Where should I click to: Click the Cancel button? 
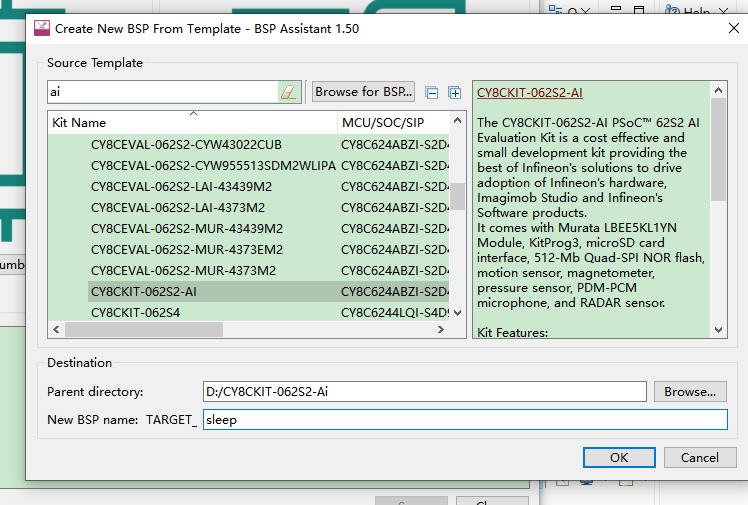click(699, 458)
